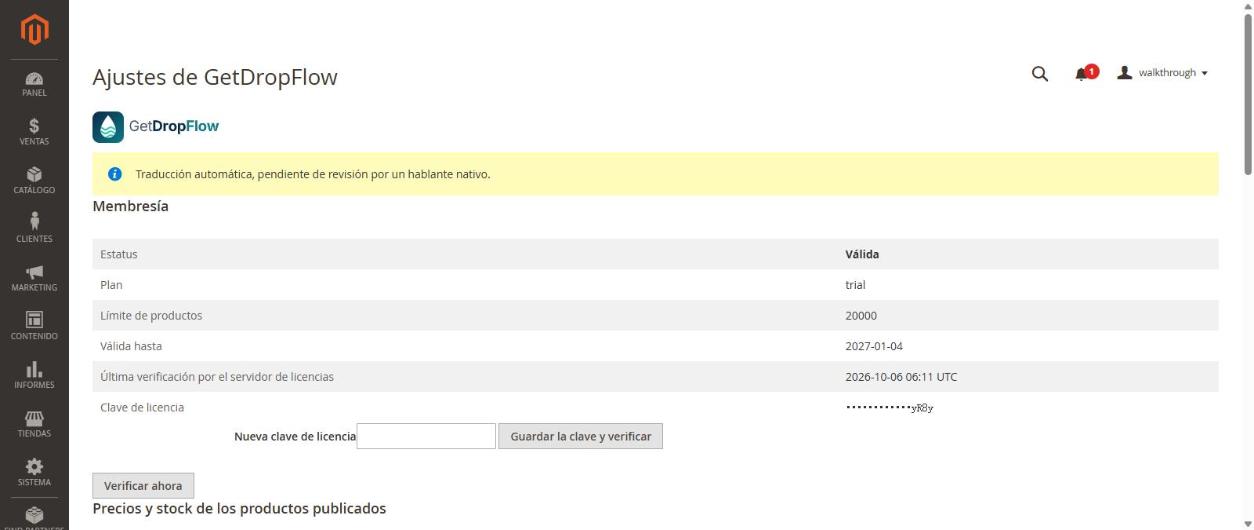The image size is (1254, 530).
Task: Click Precios y stock de los productos publicados heading
Action: [x=239, y=508]
